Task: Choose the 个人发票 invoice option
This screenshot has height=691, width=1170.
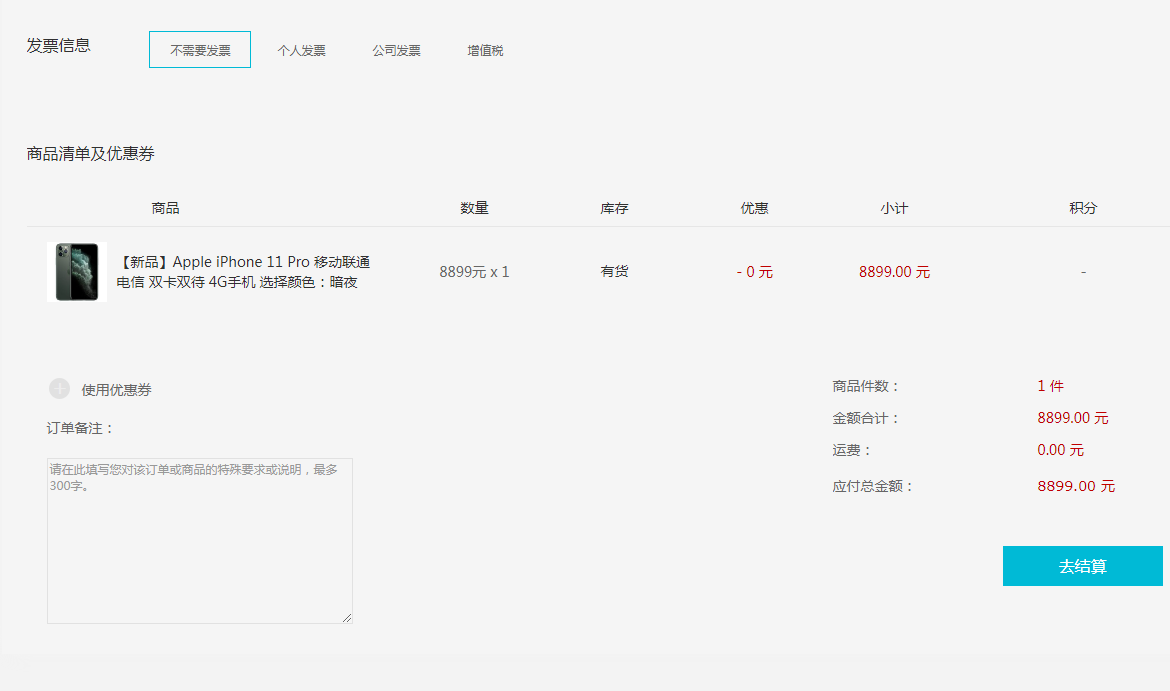Action: [x=301, y=51]
